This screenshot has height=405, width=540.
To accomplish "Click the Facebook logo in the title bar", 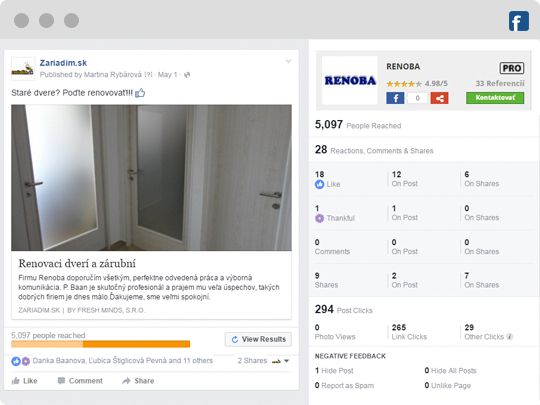I will click(519, 21).
